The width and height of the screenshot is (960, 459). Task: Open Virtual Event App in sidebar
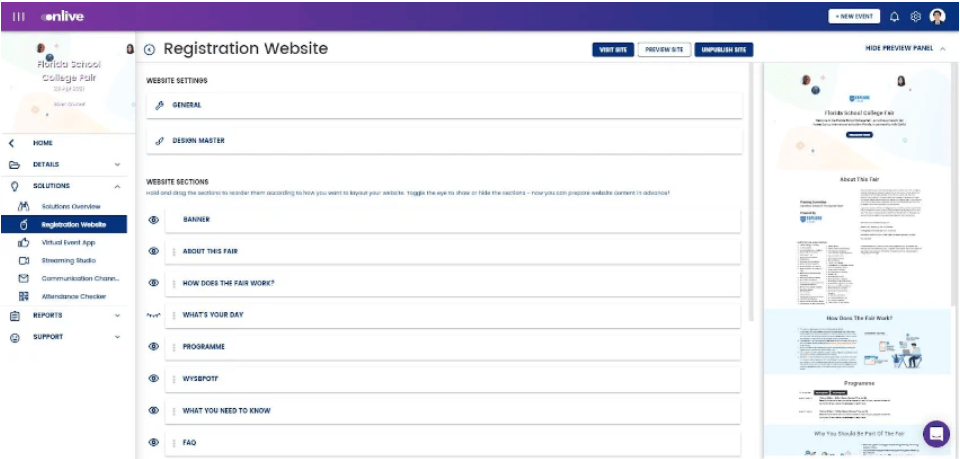pyautogui.click(x=68, y=242)
